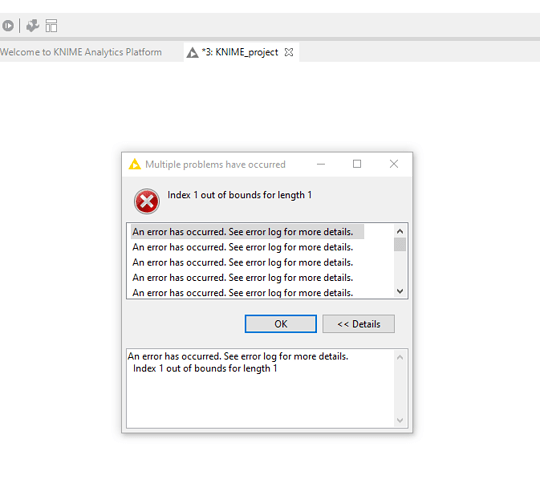The image size is (540, 500).
Task: Switch to Welcome to KNIME Analytics Platform tab
Action: tap(81, 52)
